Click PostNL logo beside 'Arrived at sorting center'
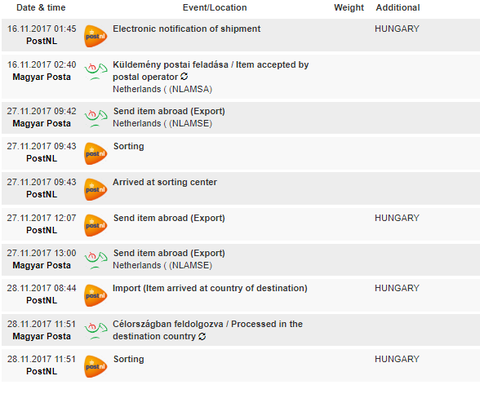The image size is (480, 407). pos(95,189)
